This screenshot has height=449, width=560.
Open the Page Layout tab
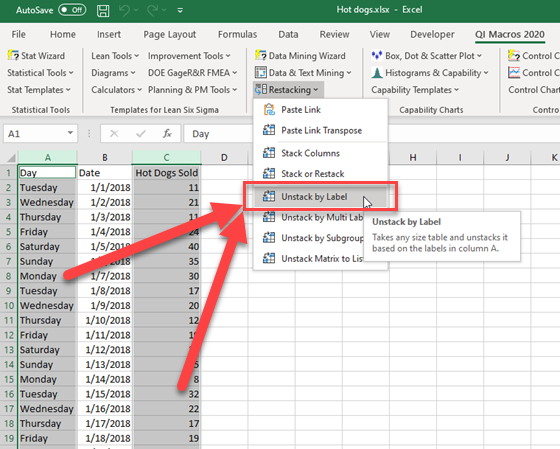tap(170, 34)
